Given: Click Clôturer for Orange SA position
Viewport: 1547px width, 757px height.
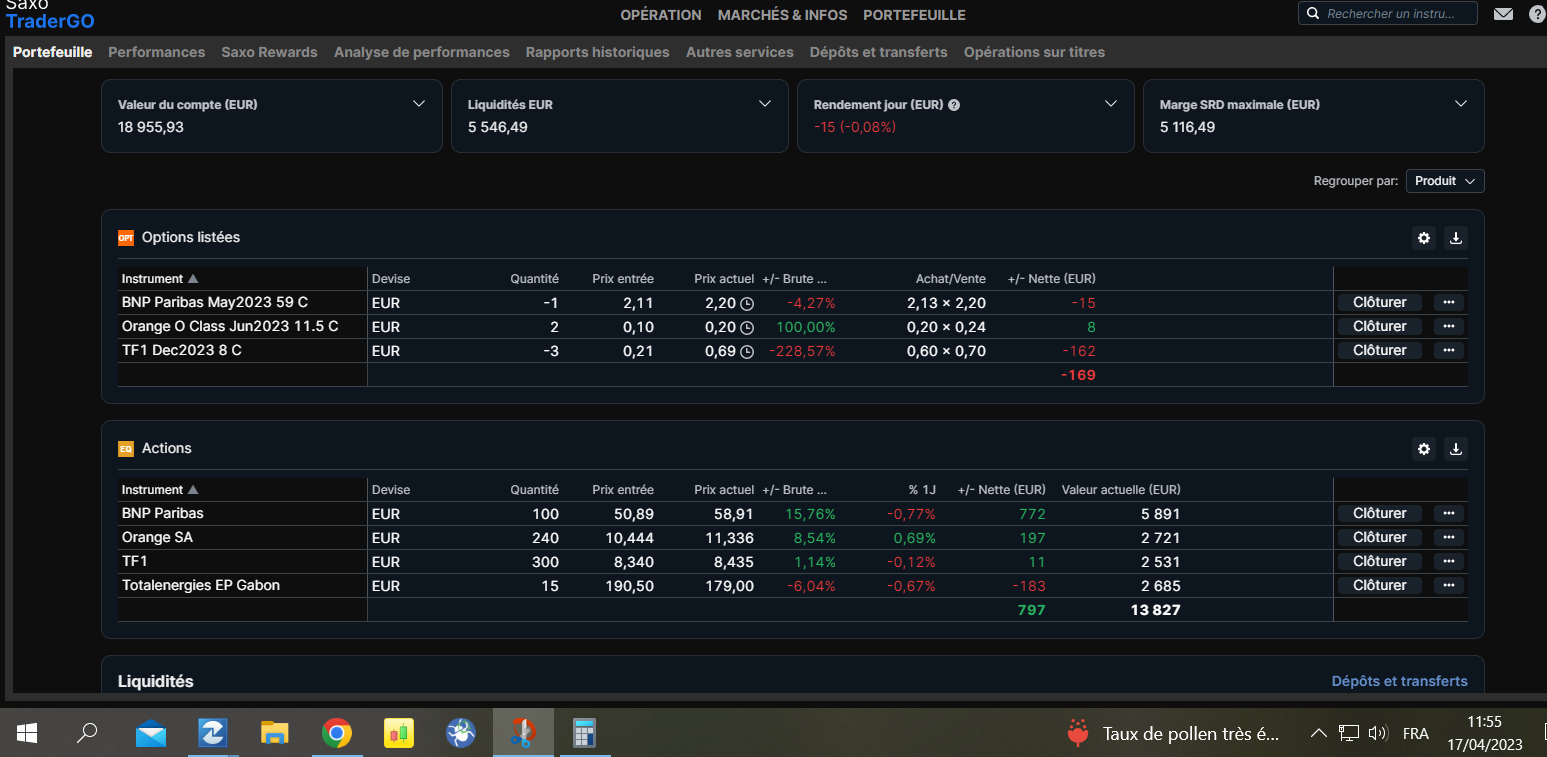Looking at the screenshot, I should pos(1379,537).
